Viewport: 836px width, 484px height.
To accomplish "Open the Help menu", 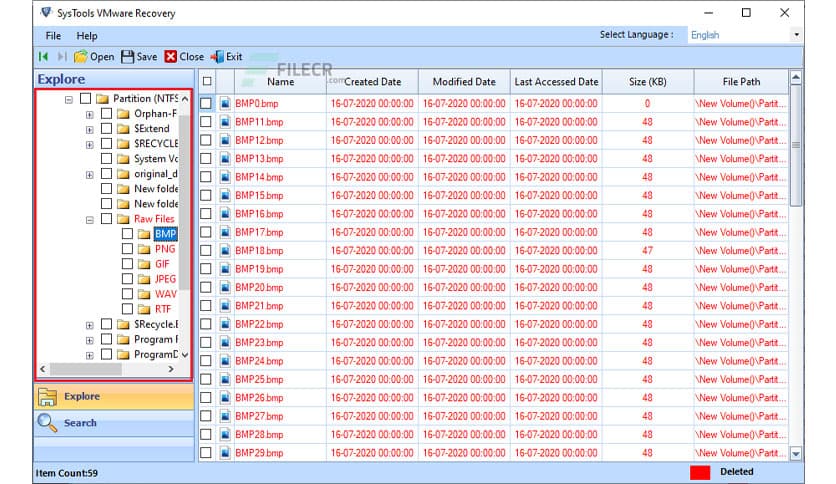I will (86, 36).
